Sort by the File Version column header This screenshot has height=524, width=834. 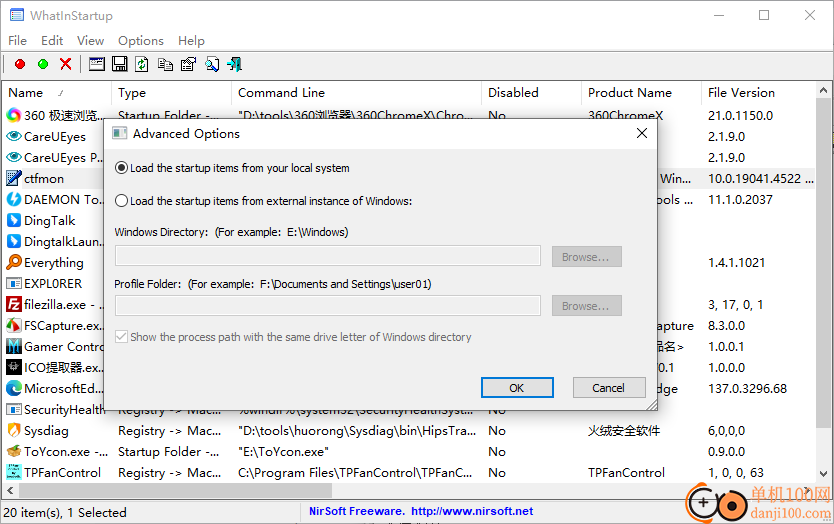click(x=758, y=93)
